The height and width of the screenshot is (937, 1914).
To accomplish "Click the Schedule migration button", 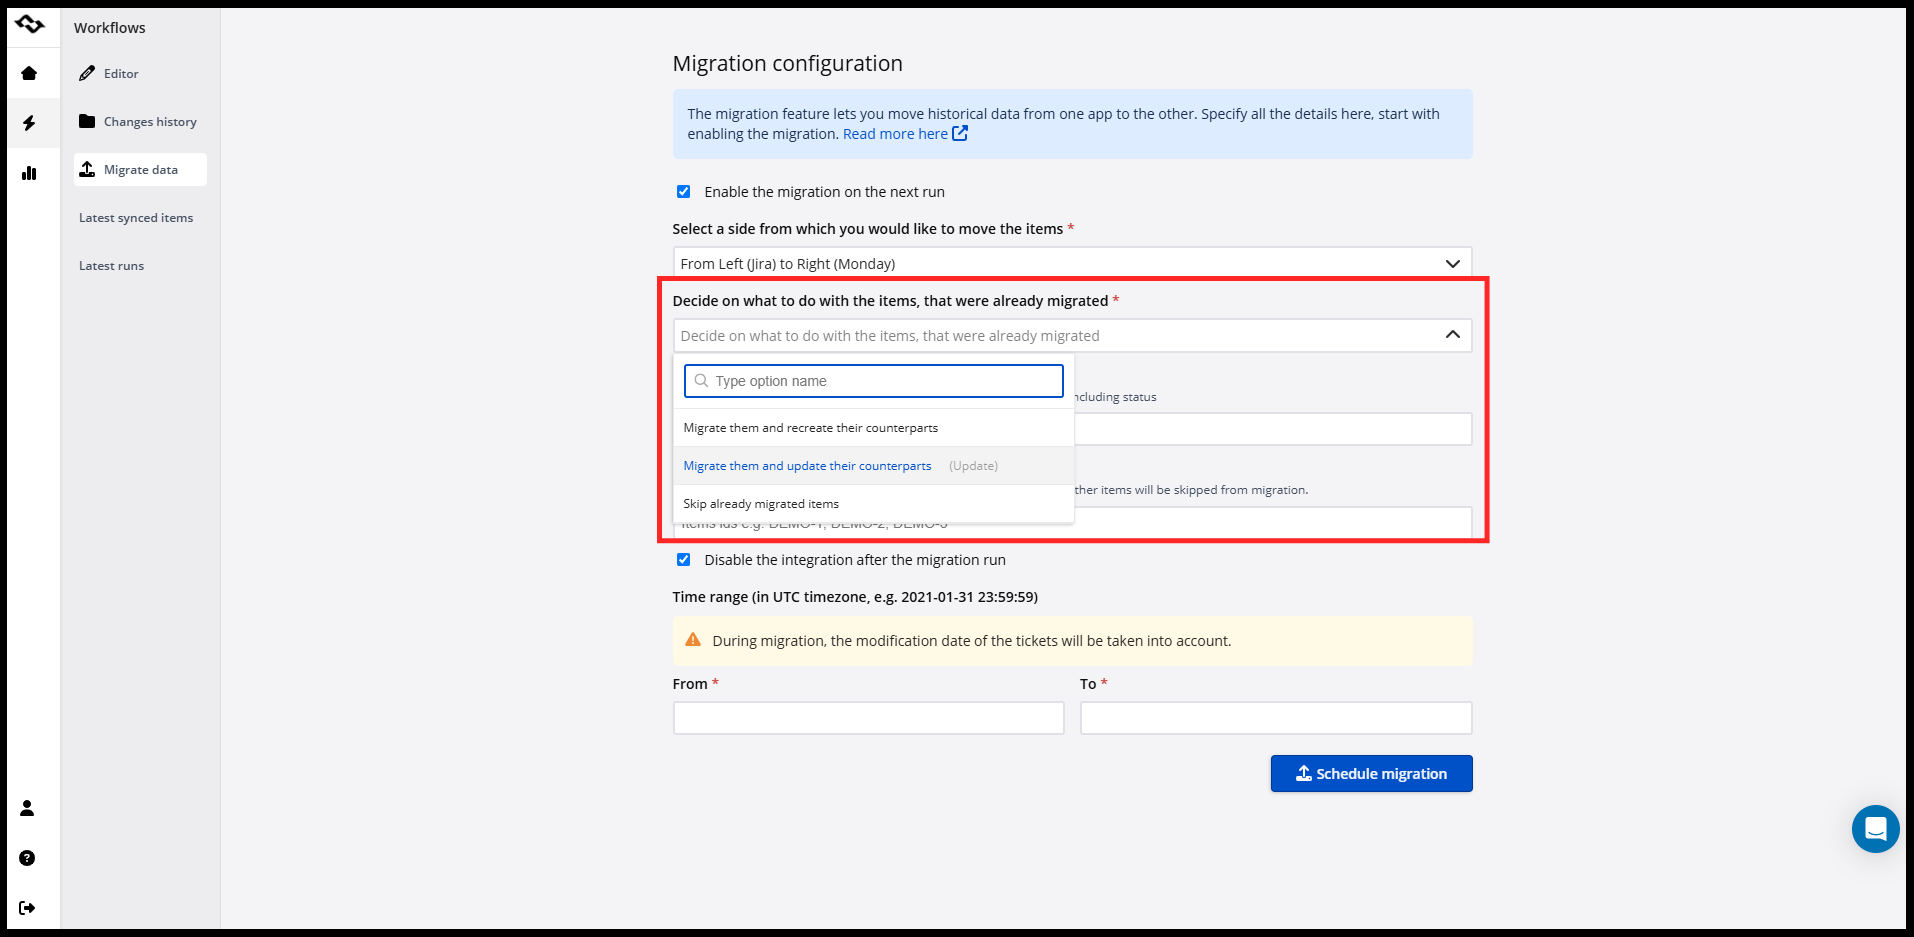I will [x=1371, y=774].
